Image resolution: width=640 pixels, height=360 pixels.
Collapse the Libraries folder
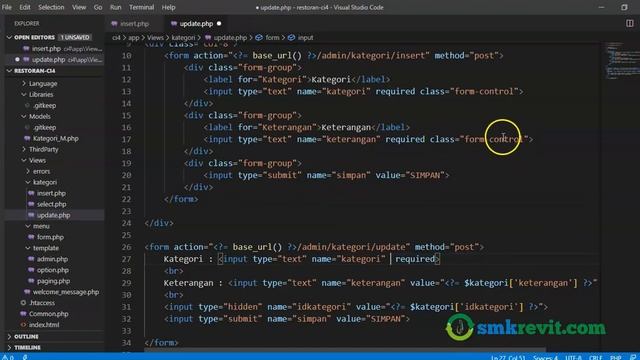[24, 94]
